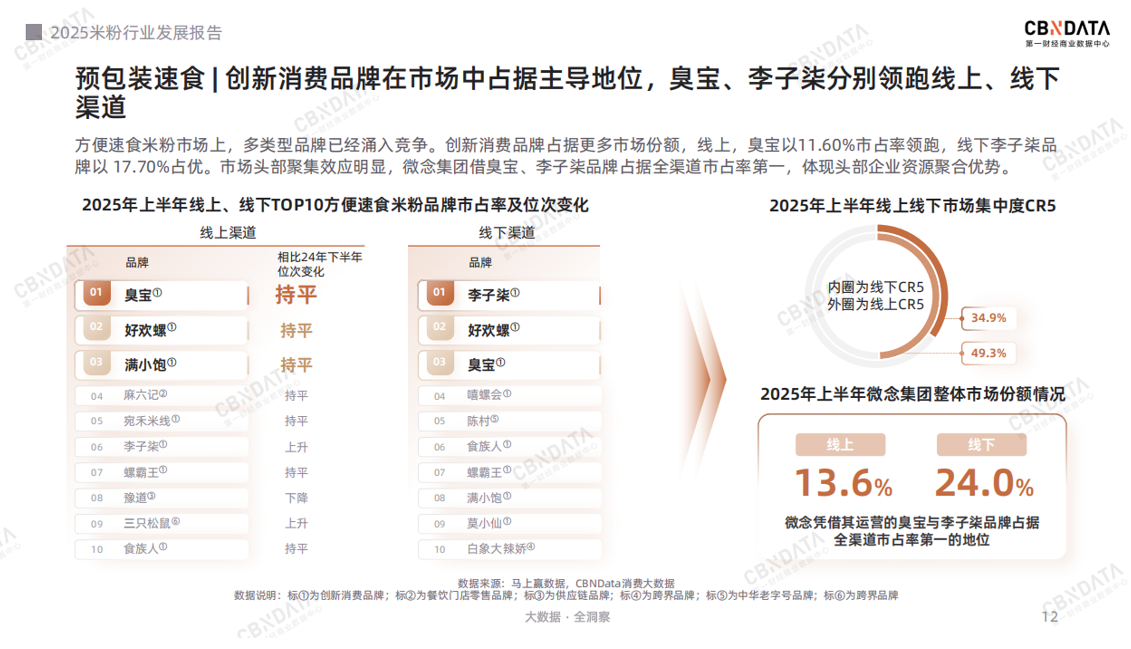Click the gray square beside the report name
This screenshot has height=649, width=1131.
[33, 32]
